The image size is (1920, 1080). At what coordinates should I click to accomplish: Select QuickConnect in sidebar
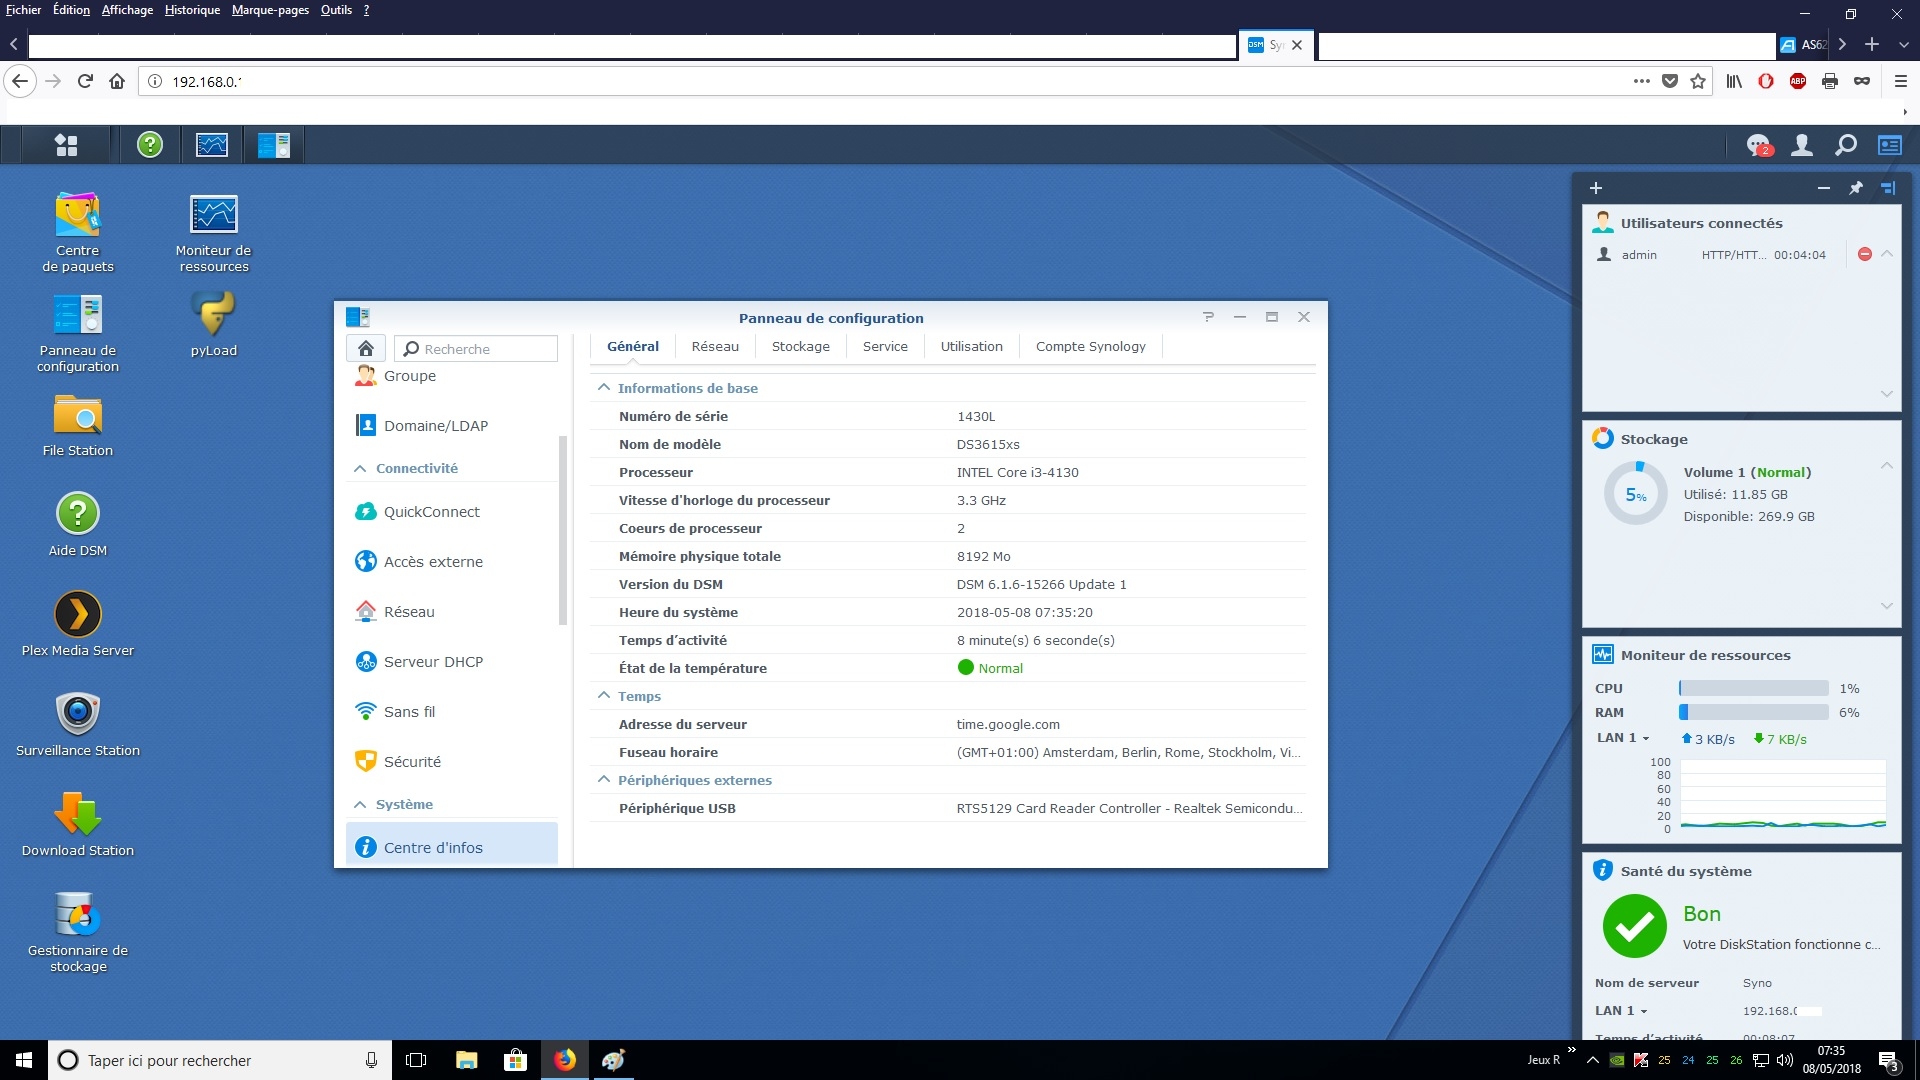click(x=451, y=512)
